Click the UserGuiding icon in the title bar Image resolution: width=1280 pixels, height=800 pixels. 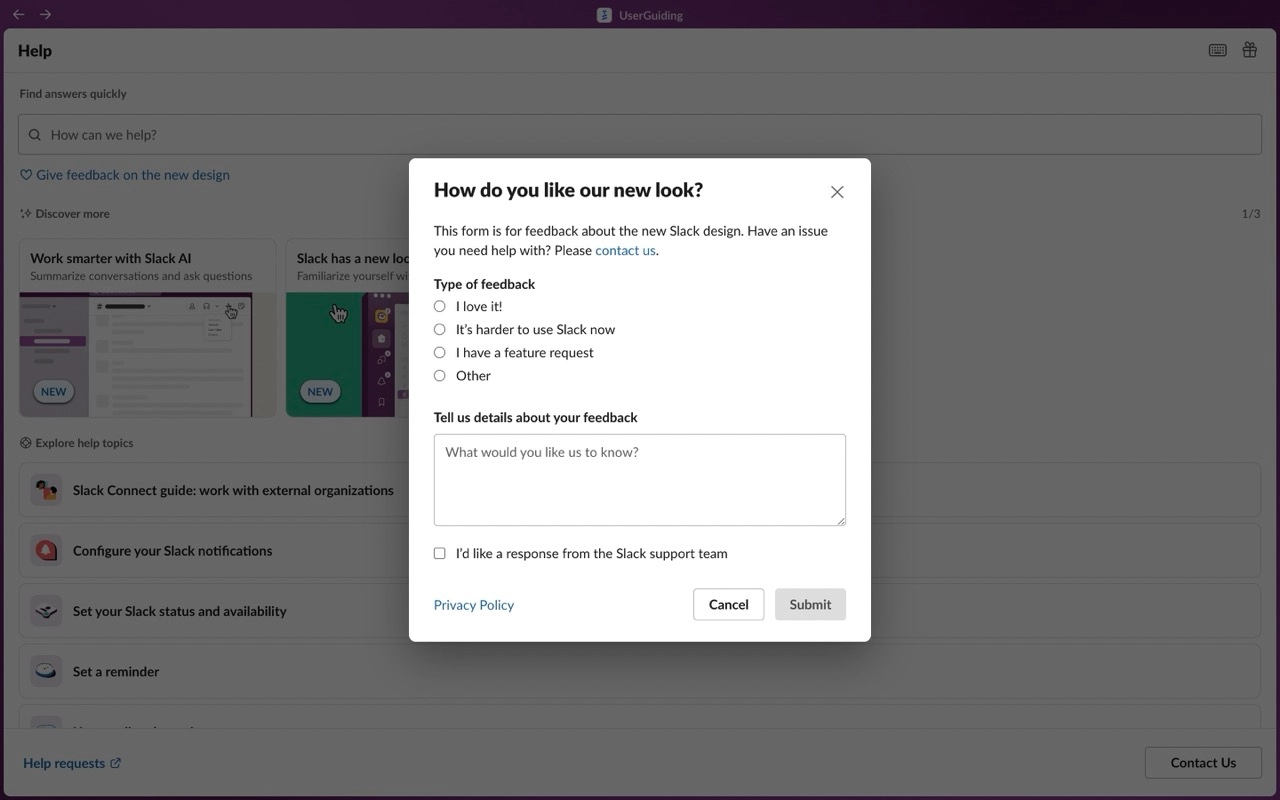pyautogui.click(x=604, y=15)
